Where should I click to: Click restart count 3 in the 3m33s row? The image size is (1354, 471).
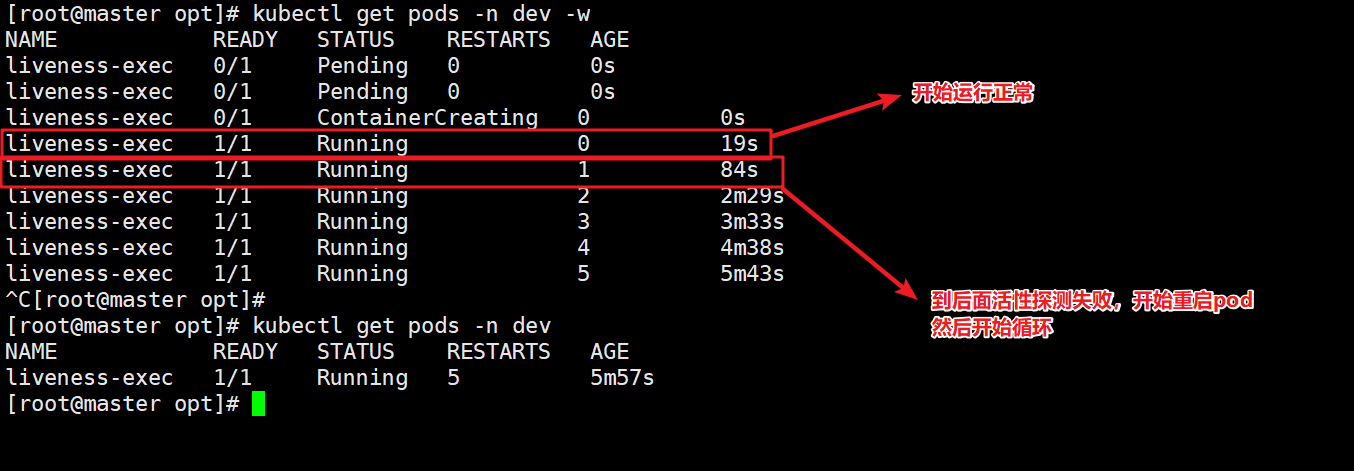(x=583, y=222)
